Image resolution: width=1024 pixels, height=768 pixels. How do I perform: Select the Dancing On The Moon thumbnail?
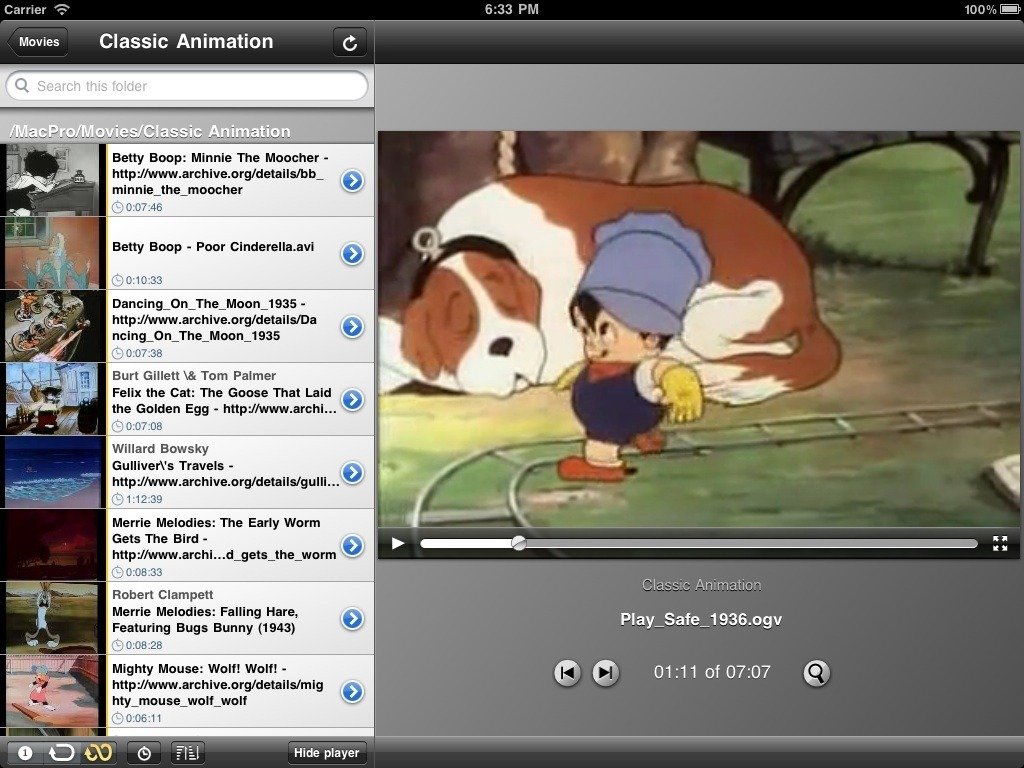[52, 327]
